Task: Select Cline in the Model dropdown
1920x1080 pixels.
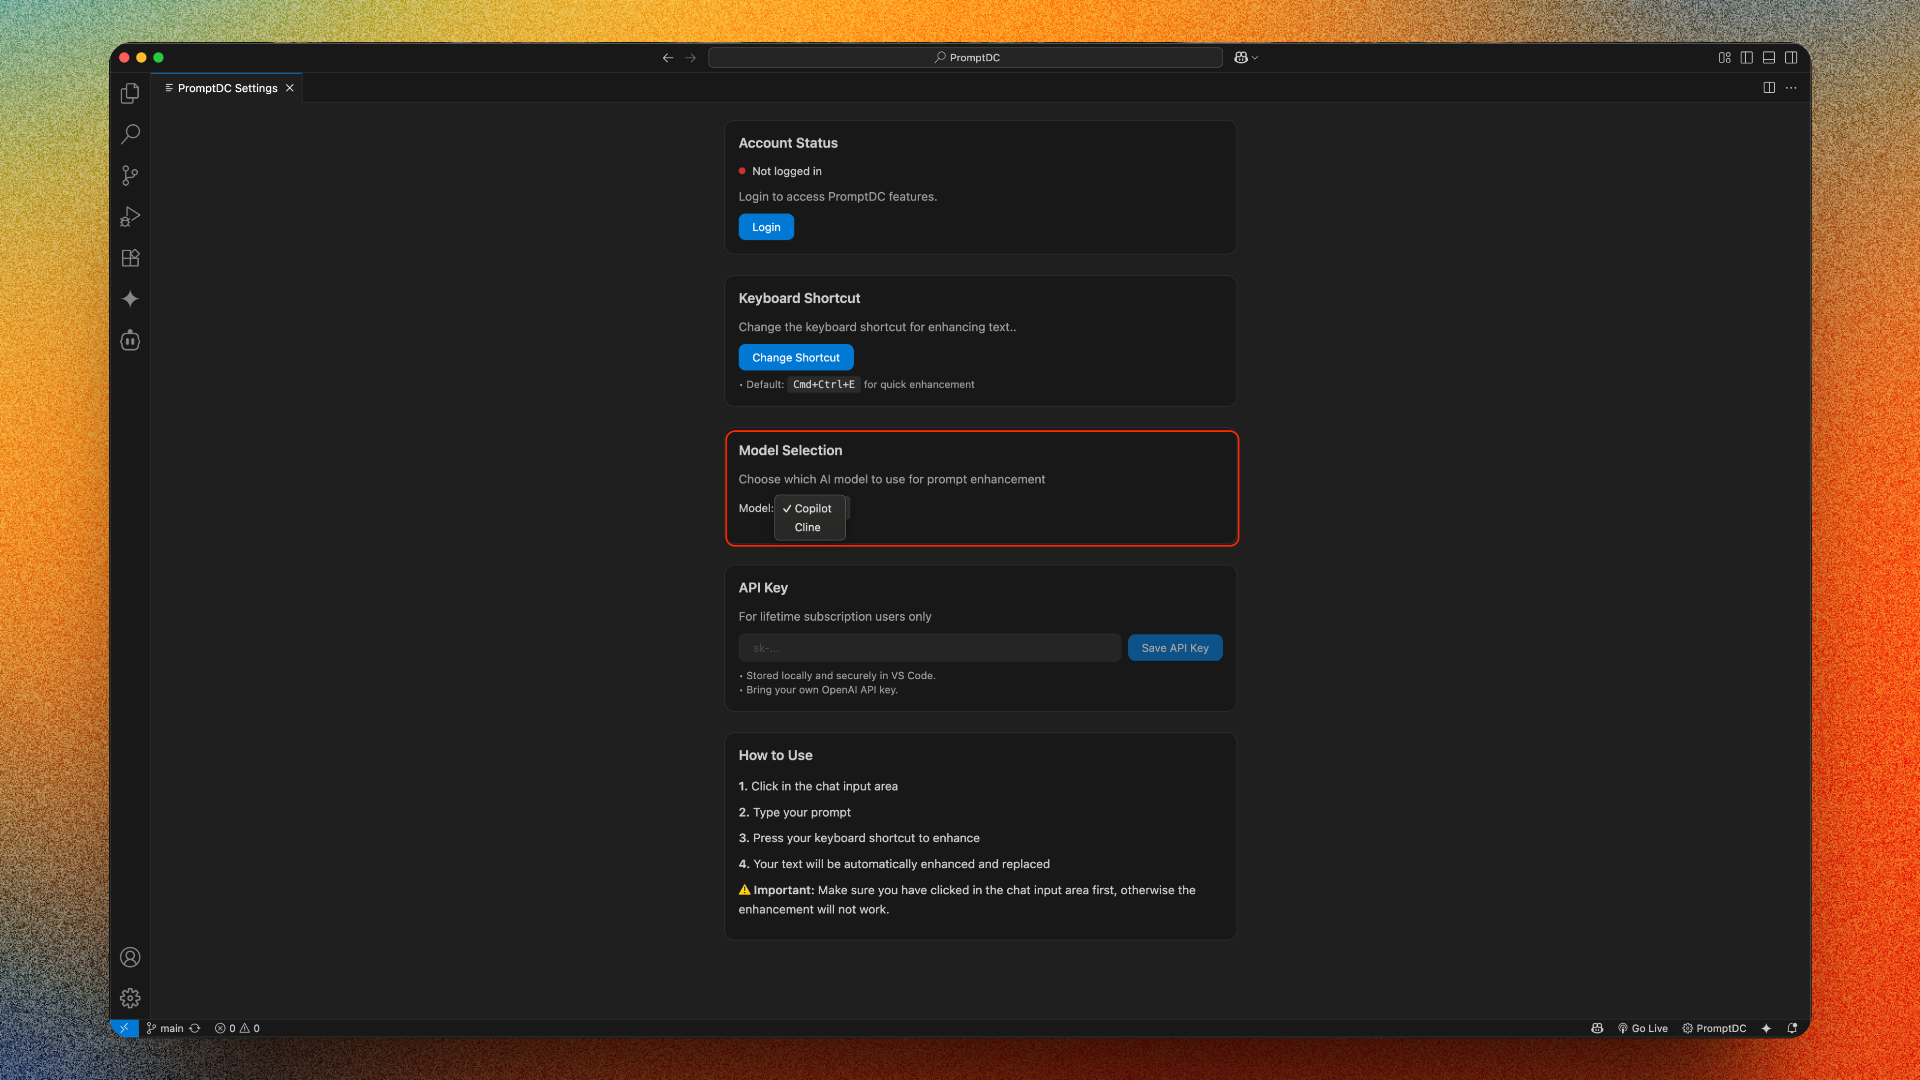Action: (x=808, y=528)
